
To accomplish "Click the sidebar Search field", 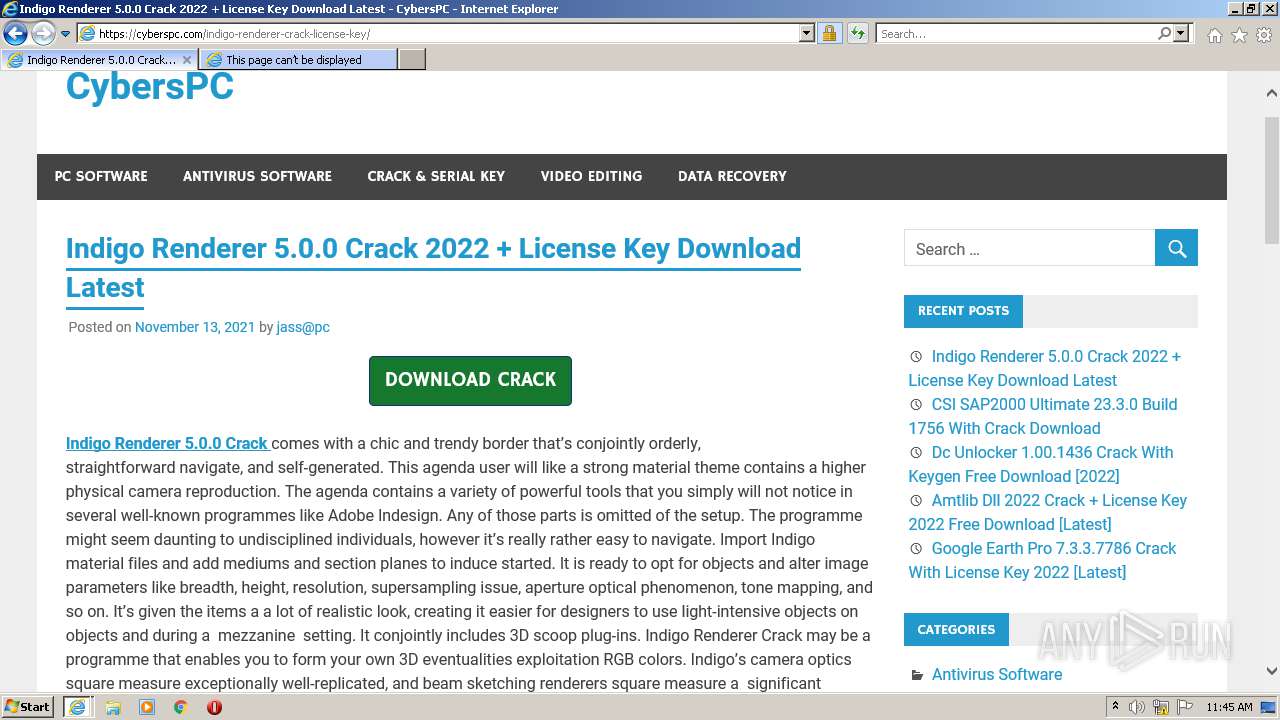I will pos(1029,248).
